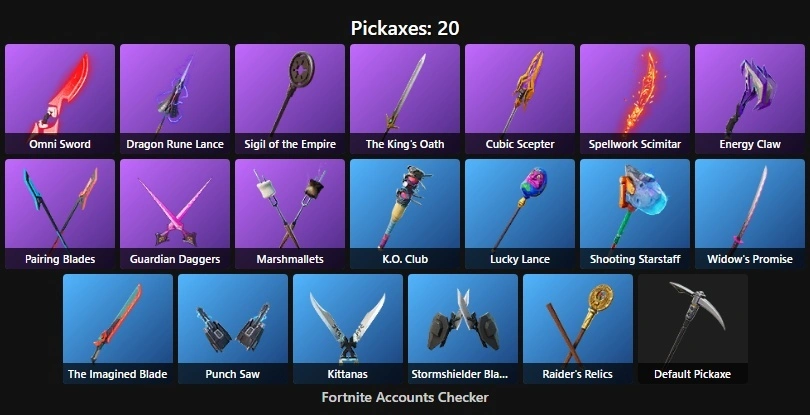Select the Stormshielder Blades tile
Image resolution: width=810 pixels, height=415 pixels.
[x=463, y=329]
